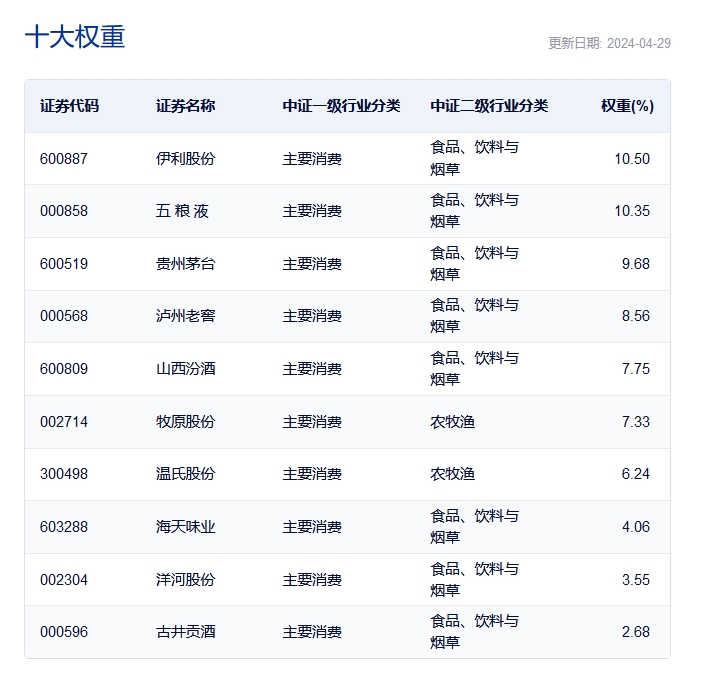Viewport: 712px width, 681px height.
Task: Click the 中证二级行业分类 column header
Action: (x=489, y=106)
